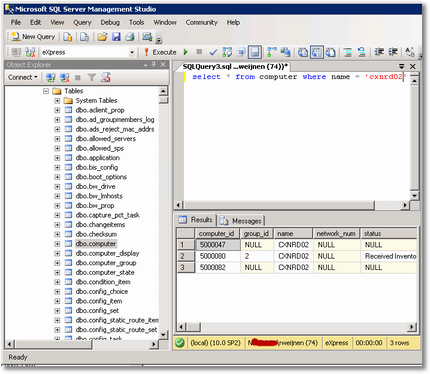The height and width of the screenshot is (374, 430).
Task: Click the Comment out selected lines icon
Action: [x=348, y=52]
